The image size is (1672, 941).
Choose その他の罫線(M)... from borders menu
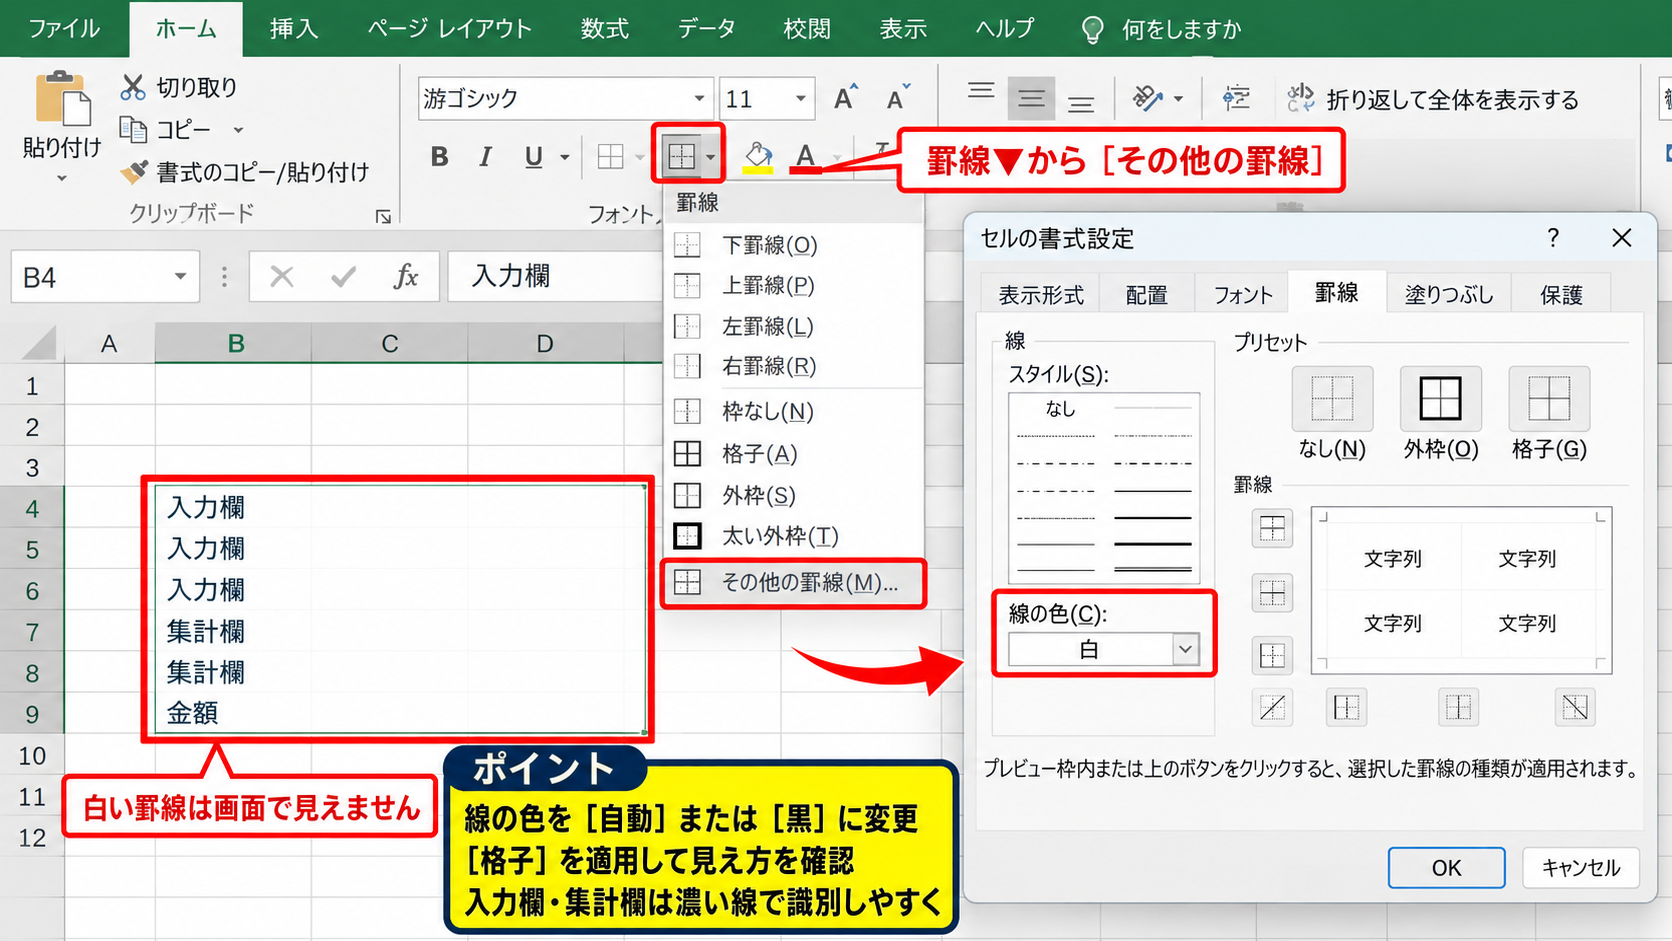point(792,582)
